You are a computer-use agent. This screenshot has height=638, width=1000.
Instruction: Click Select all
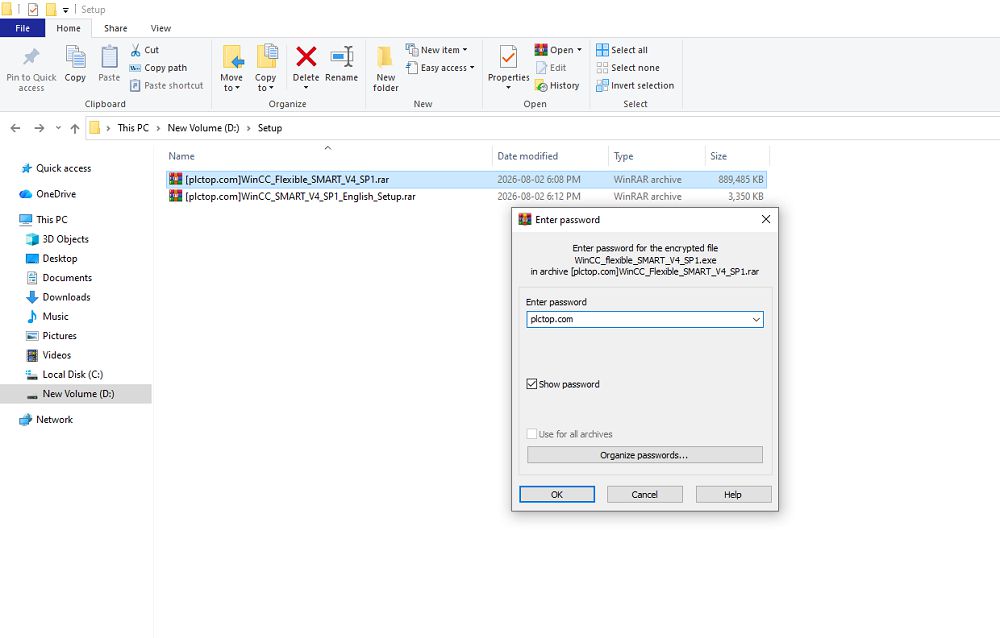pos(622,50)
